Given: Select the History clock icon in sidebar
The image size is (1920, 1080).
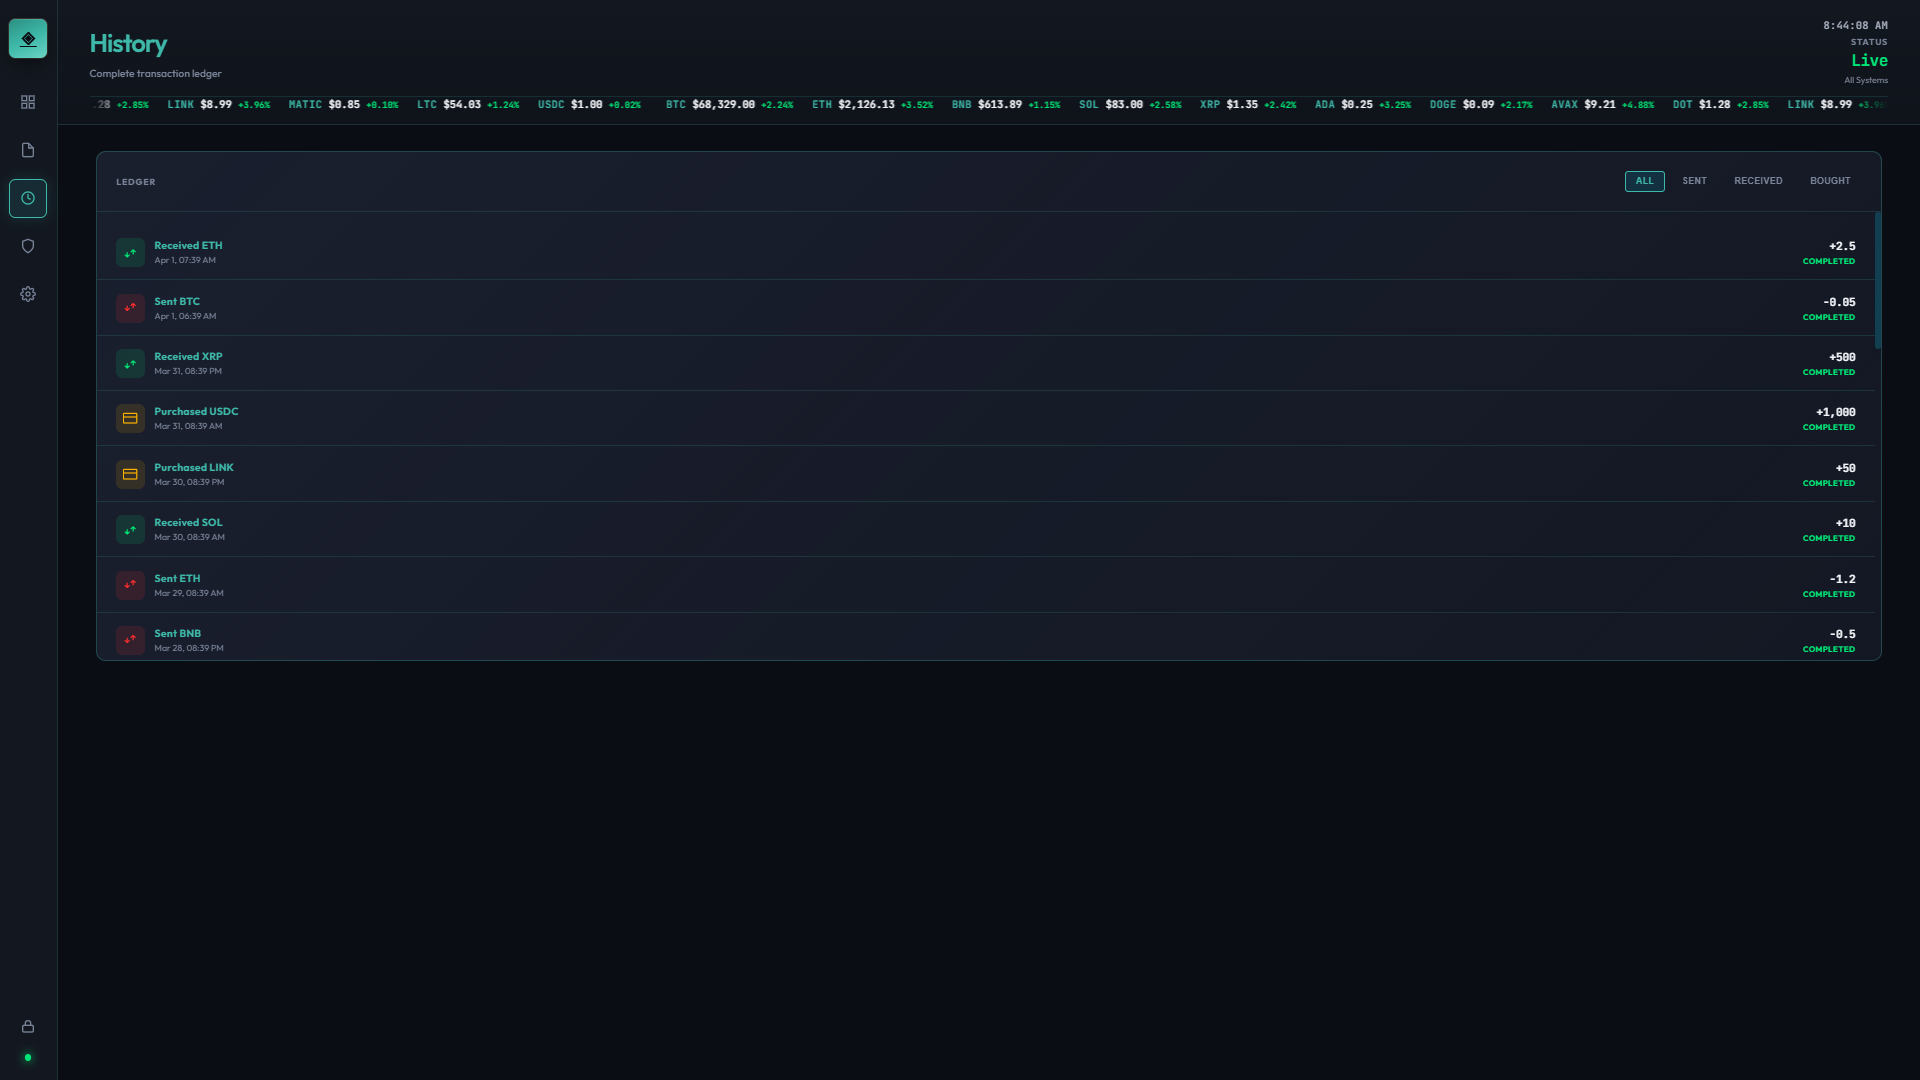Looking at the screenshot, I should coord(28,198).
